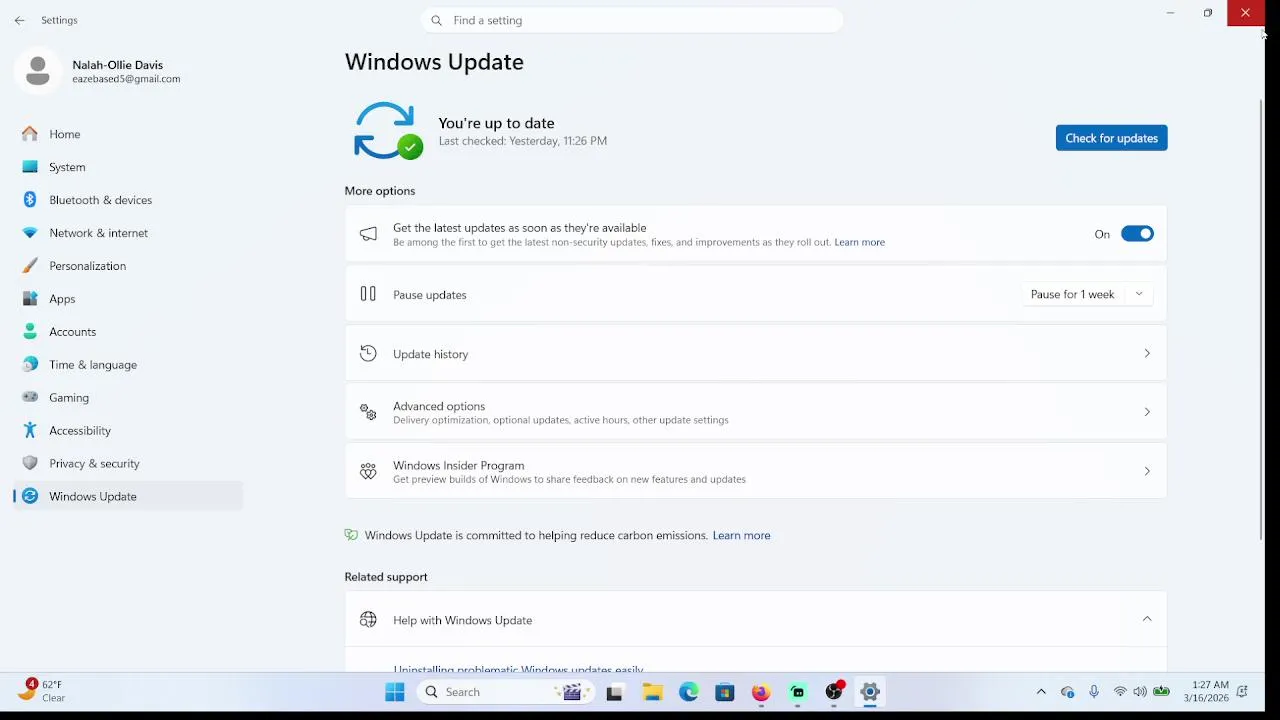Open Home in the sidebar
Screen dimensions: 1280x720
pos(128,134)
